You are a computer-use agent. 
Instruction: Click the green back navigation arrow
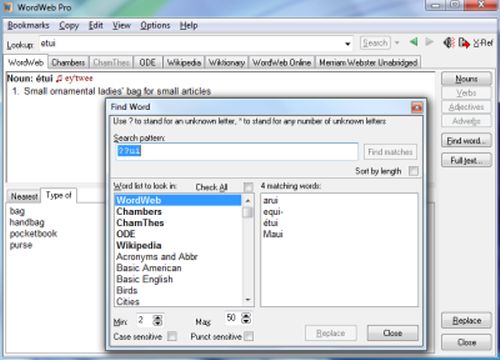click(414, 42)
